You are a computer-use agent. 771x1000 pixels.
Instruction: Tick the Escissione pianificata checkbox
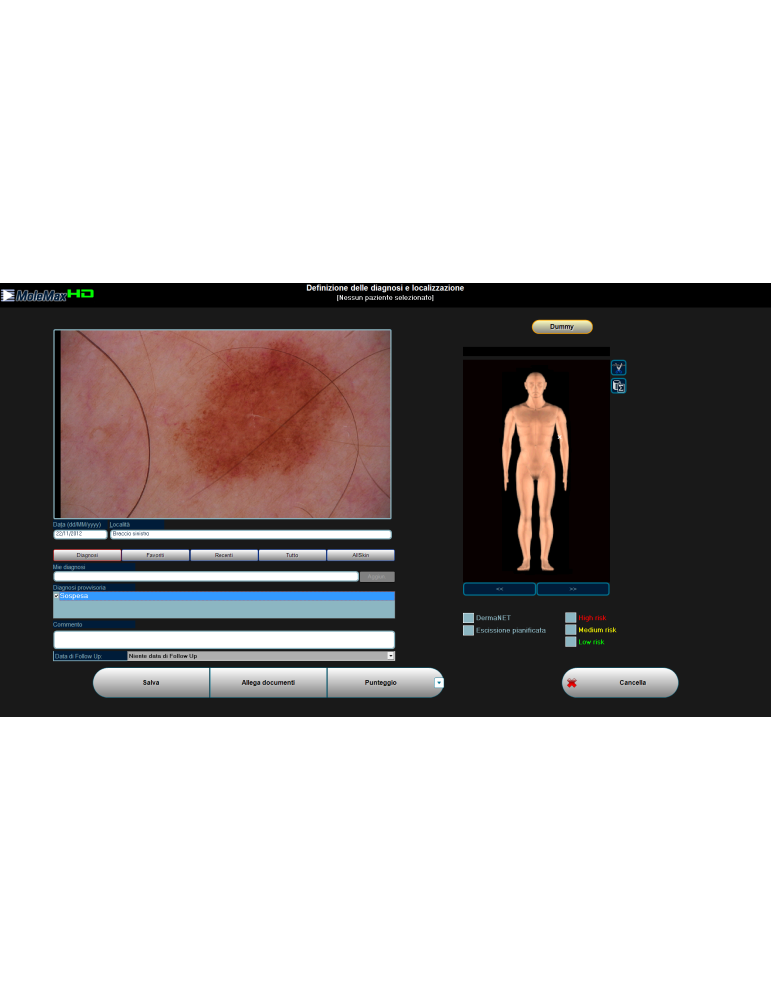click(x=468, y=631)
